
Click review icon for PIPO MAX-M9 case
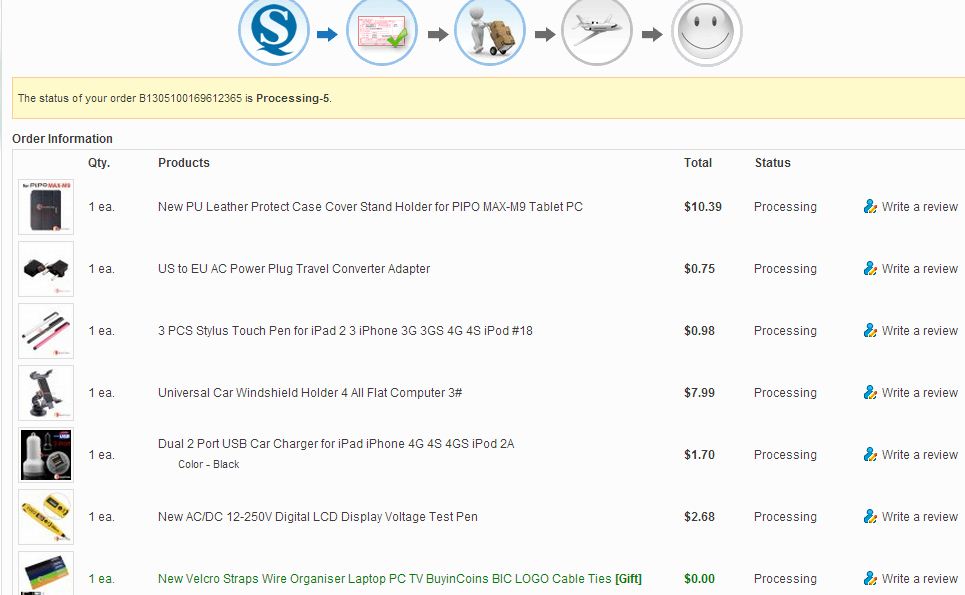[870, 207]
